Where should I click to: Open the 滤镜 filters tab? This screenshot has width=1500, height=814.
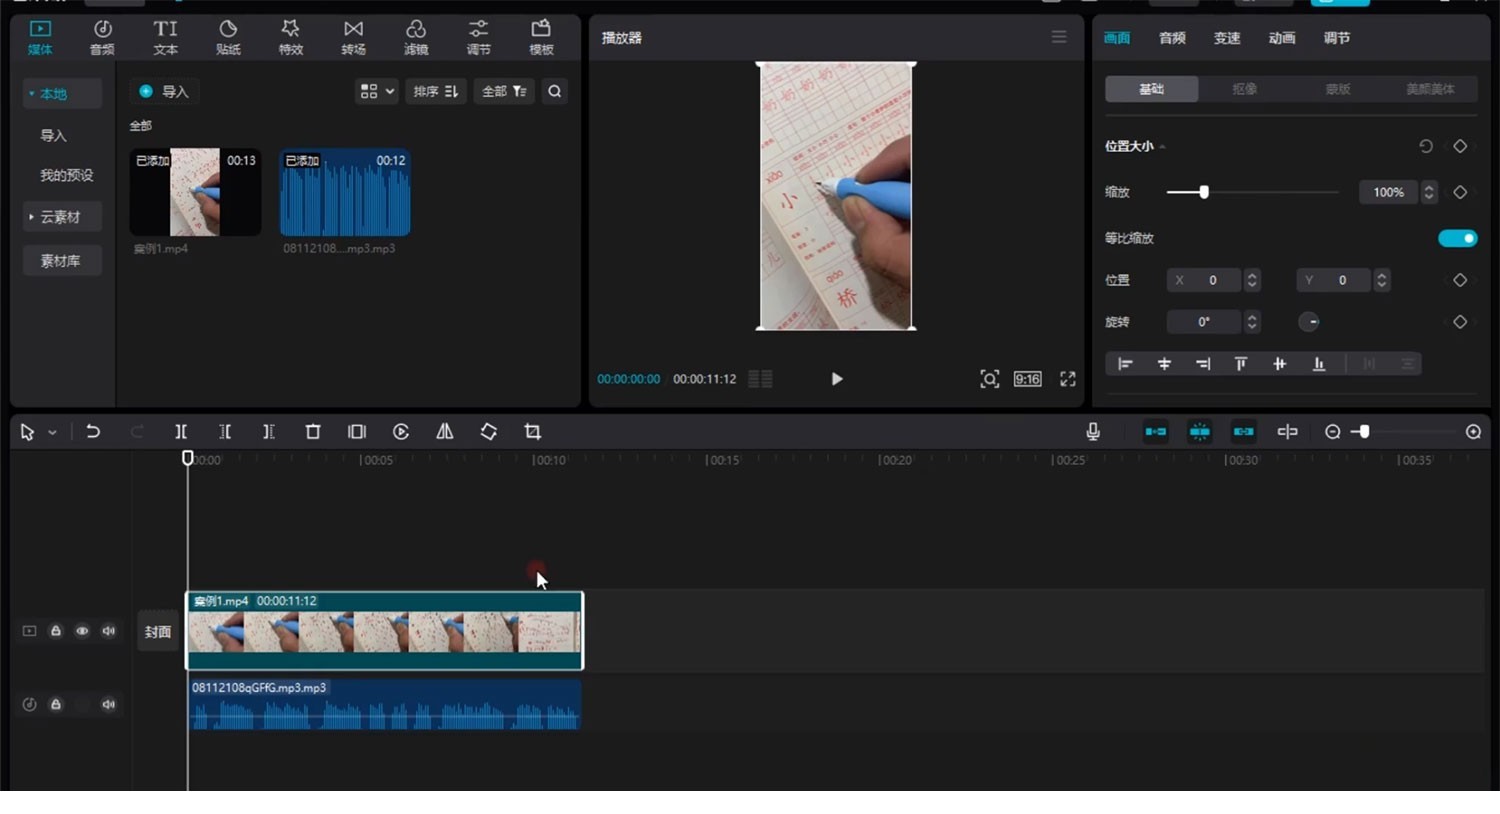(416, 37)
